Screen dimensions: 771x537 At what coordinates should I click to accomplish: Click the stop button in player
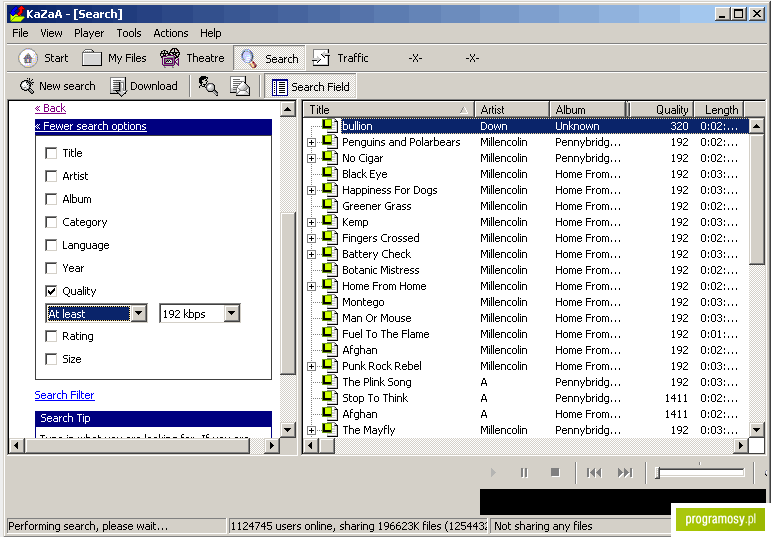pyautogui.click(x=555, y=473)
